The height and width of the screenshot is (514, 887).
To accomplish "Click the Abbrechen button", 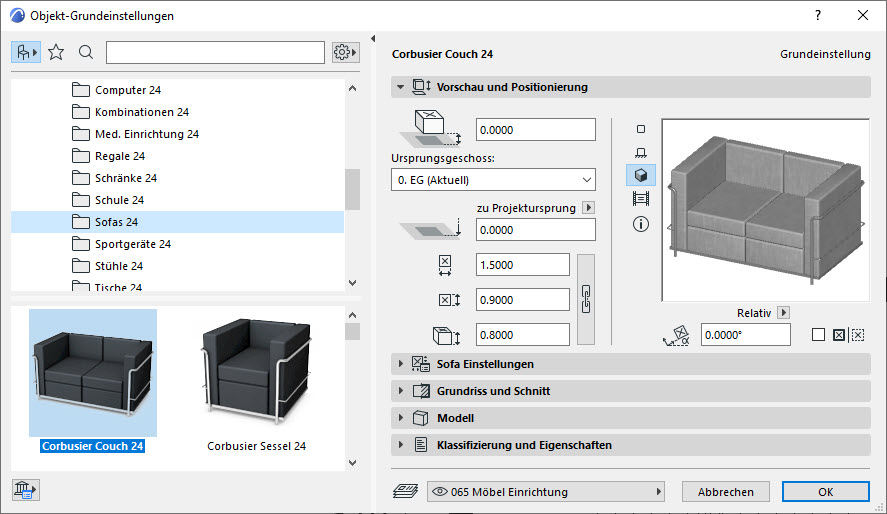I will pos(726,492).
